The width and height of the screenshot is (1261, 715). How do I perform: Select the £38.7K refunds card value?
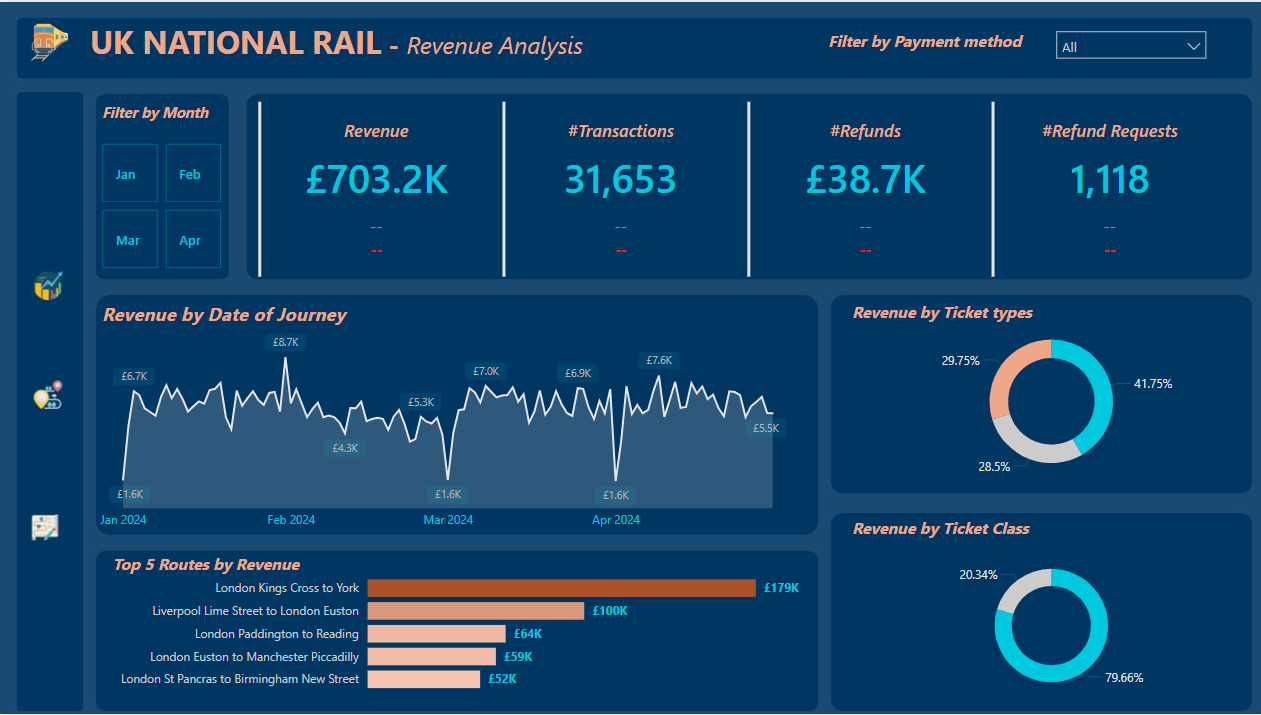click(x=866, y=180)
